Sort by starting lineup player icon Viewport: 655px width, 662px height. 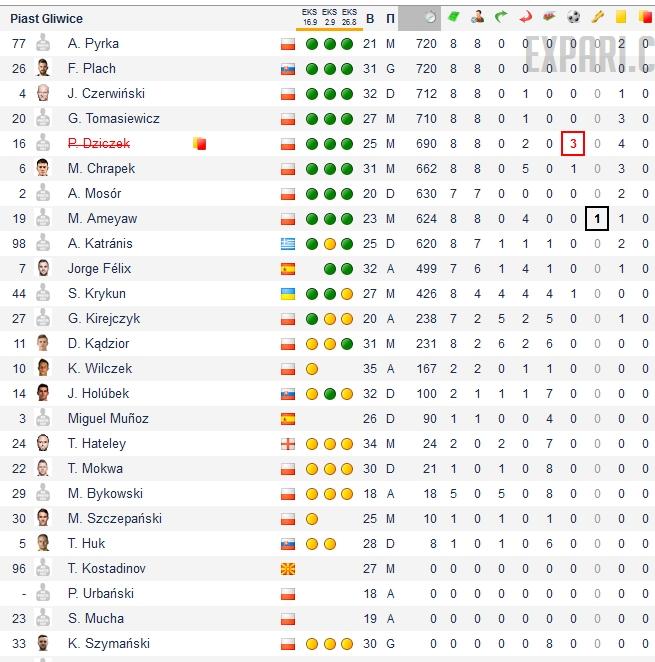(477, 17)
